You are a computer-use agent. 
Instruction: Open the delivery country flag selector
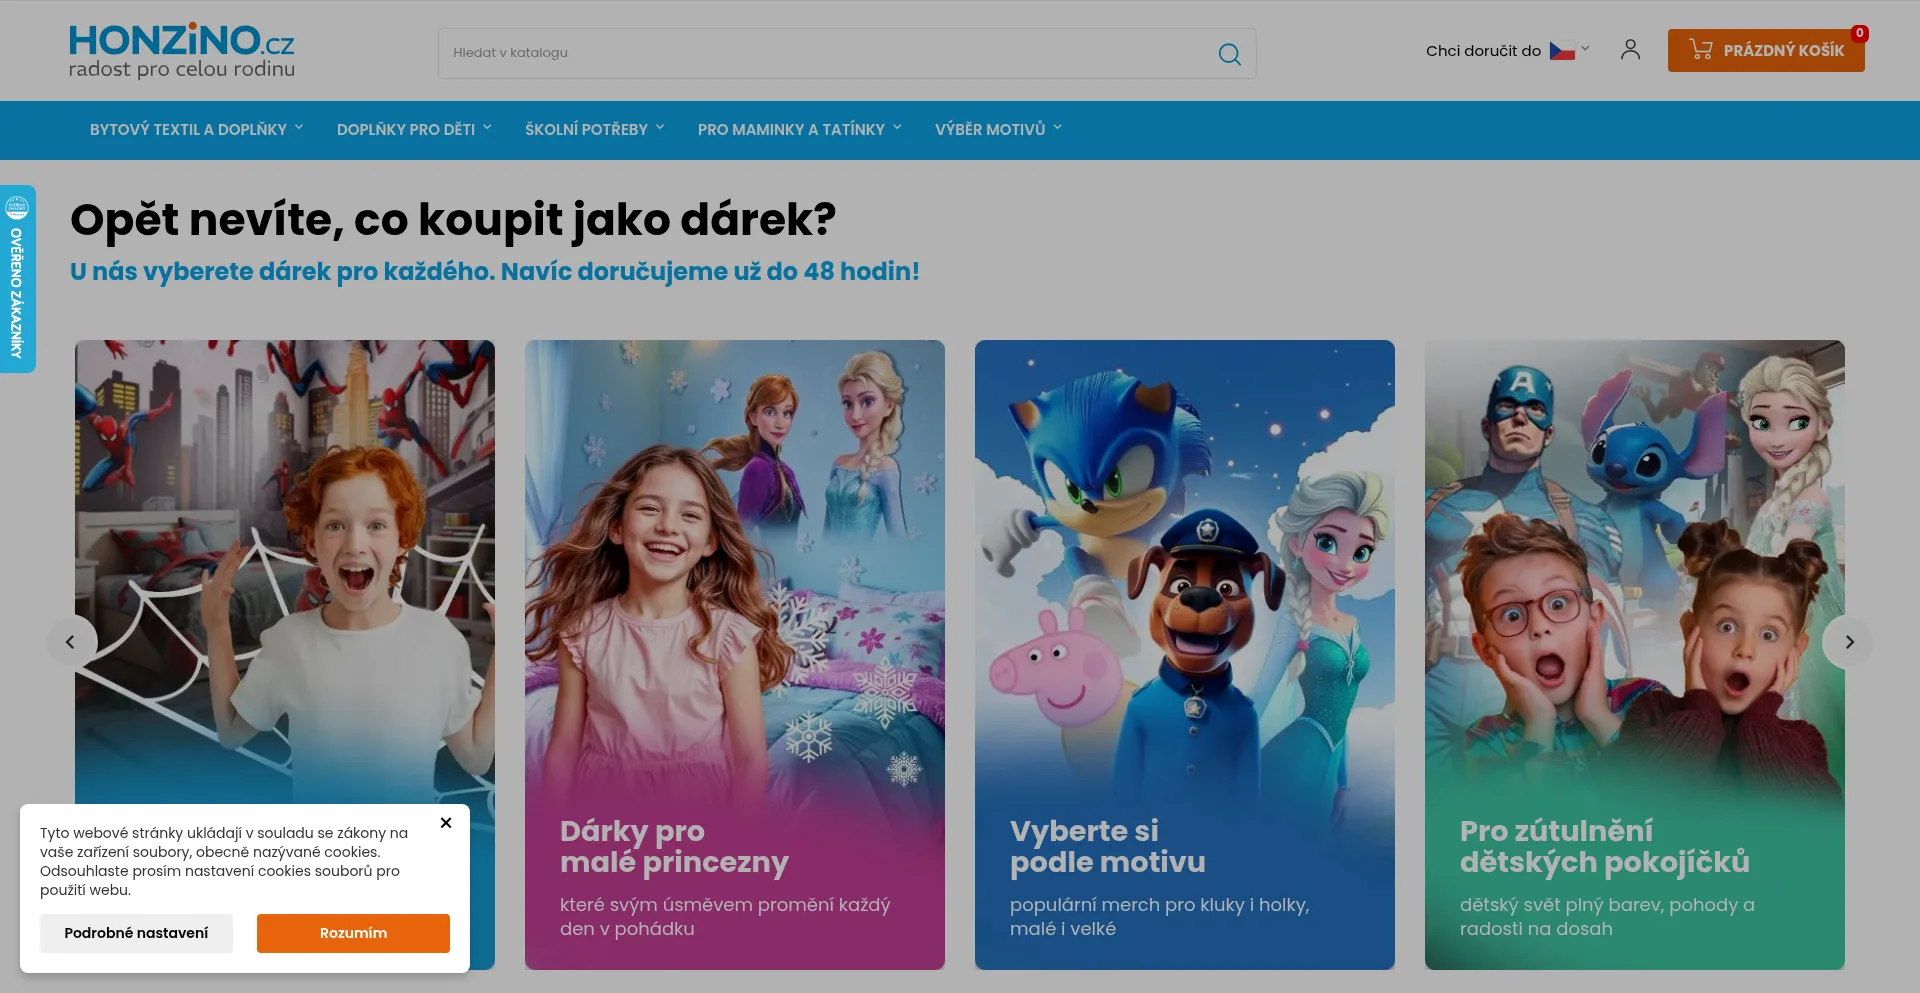pyautogui.click(x=1568, y=50)
